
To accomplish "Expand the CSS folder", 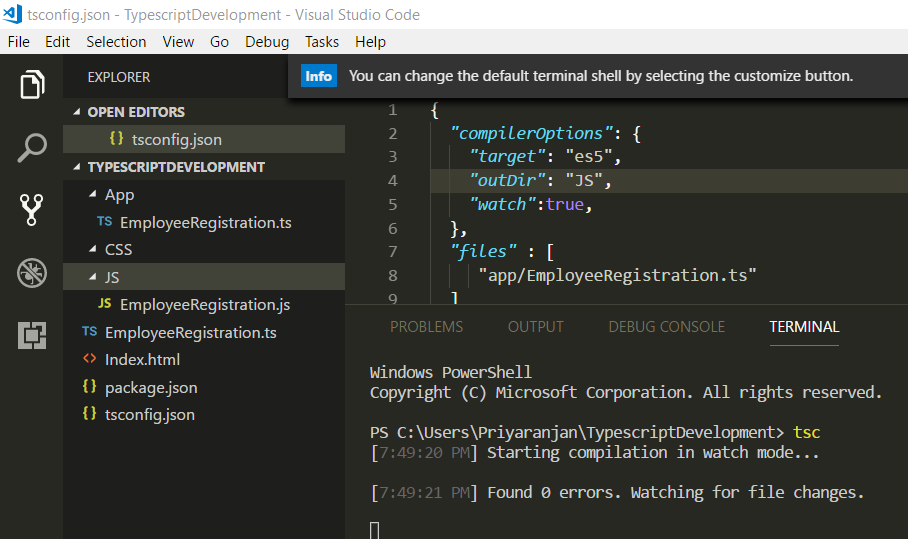I will (x=118, y=249).
